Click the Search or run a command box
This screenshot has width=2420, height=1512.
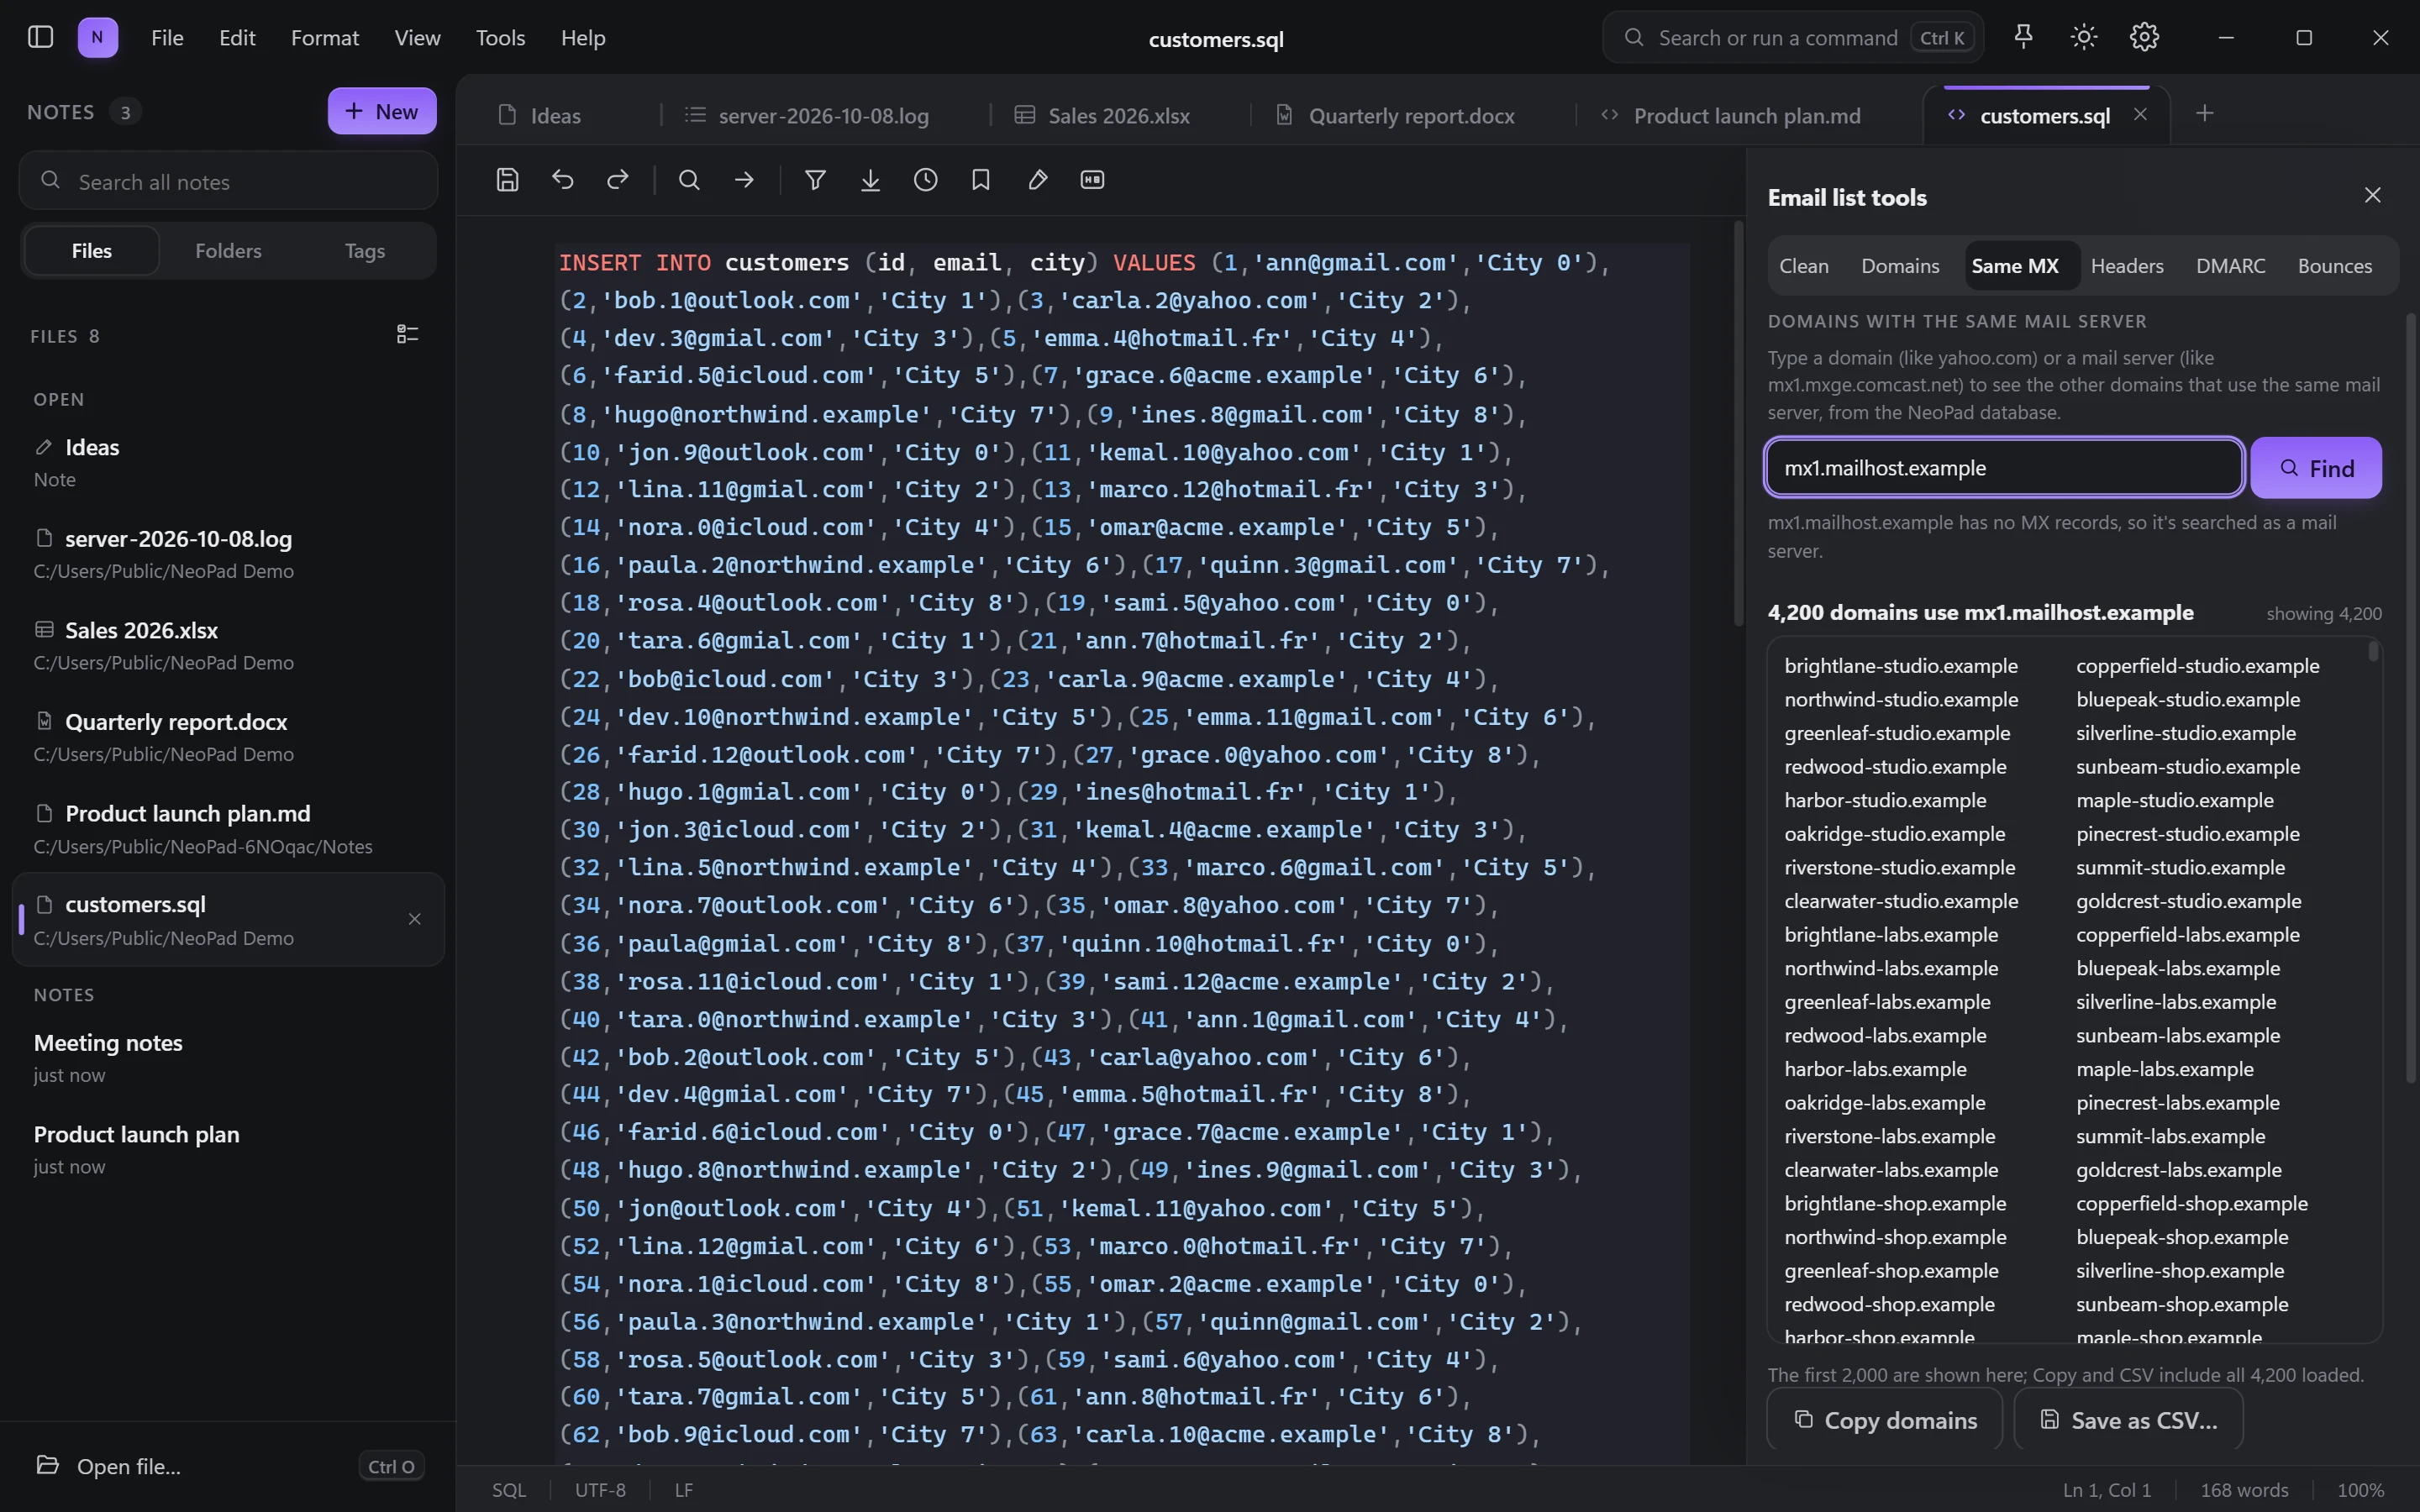coord(1792,38)
